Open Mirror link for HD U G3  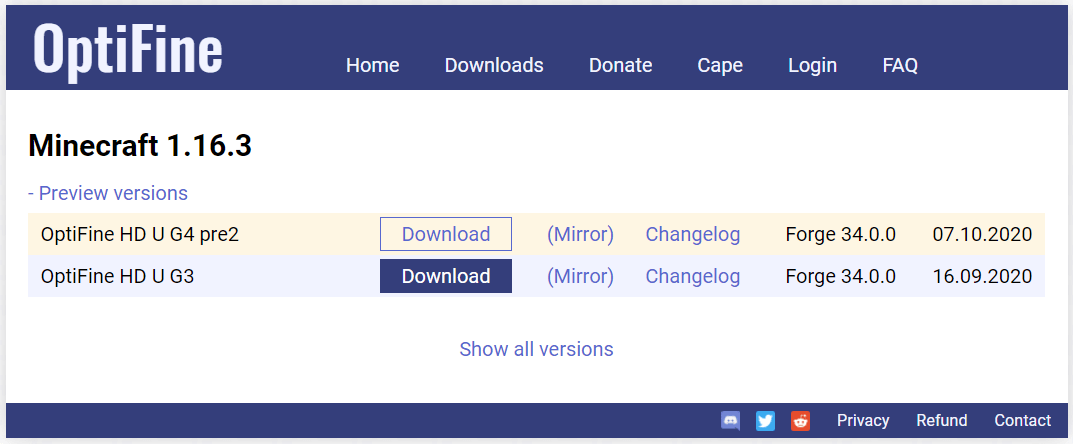click(580, 276)
